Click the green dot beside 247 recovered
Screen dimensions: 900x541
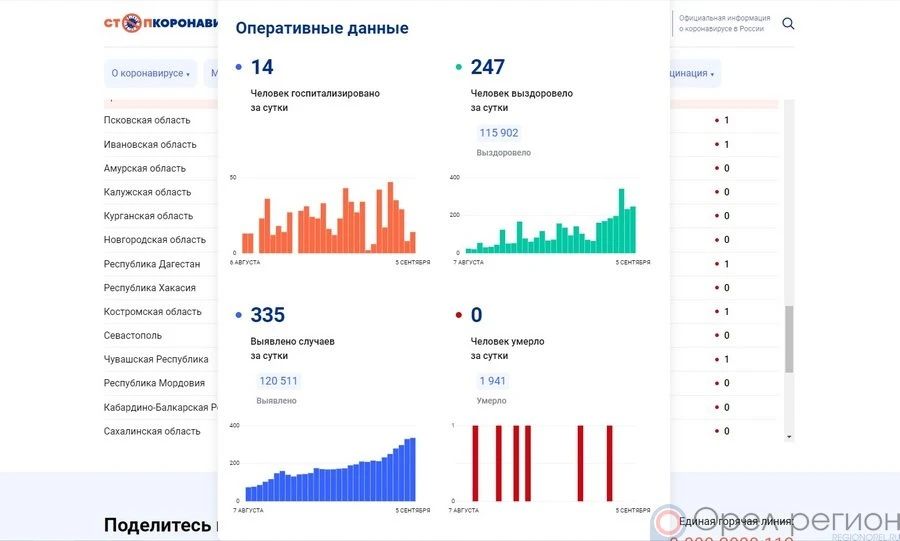pos(459,68)
